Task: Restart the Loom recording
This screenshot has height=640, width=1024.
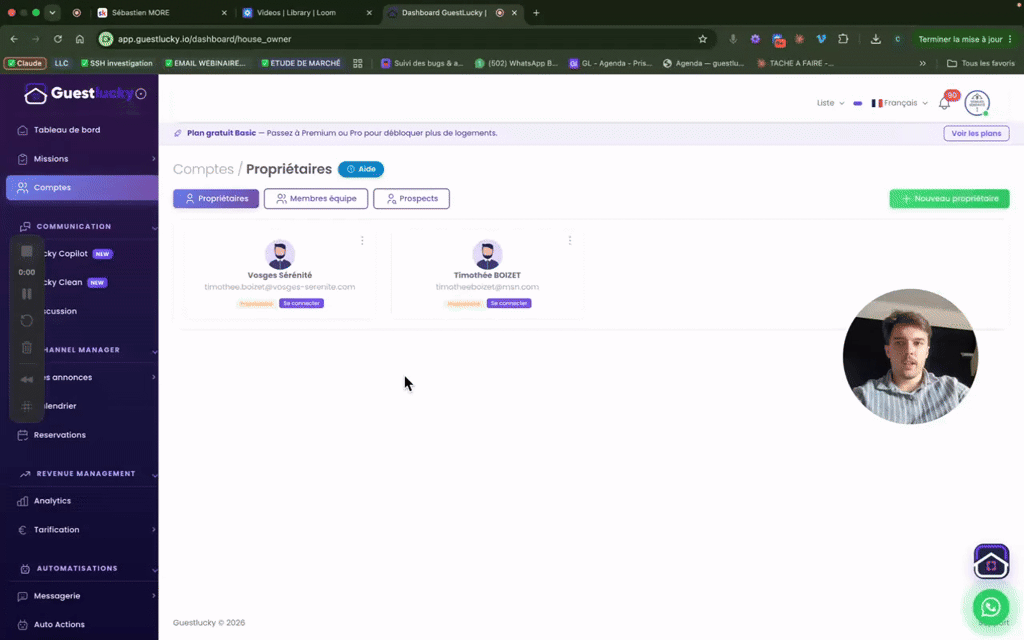Action: [27, 321]
